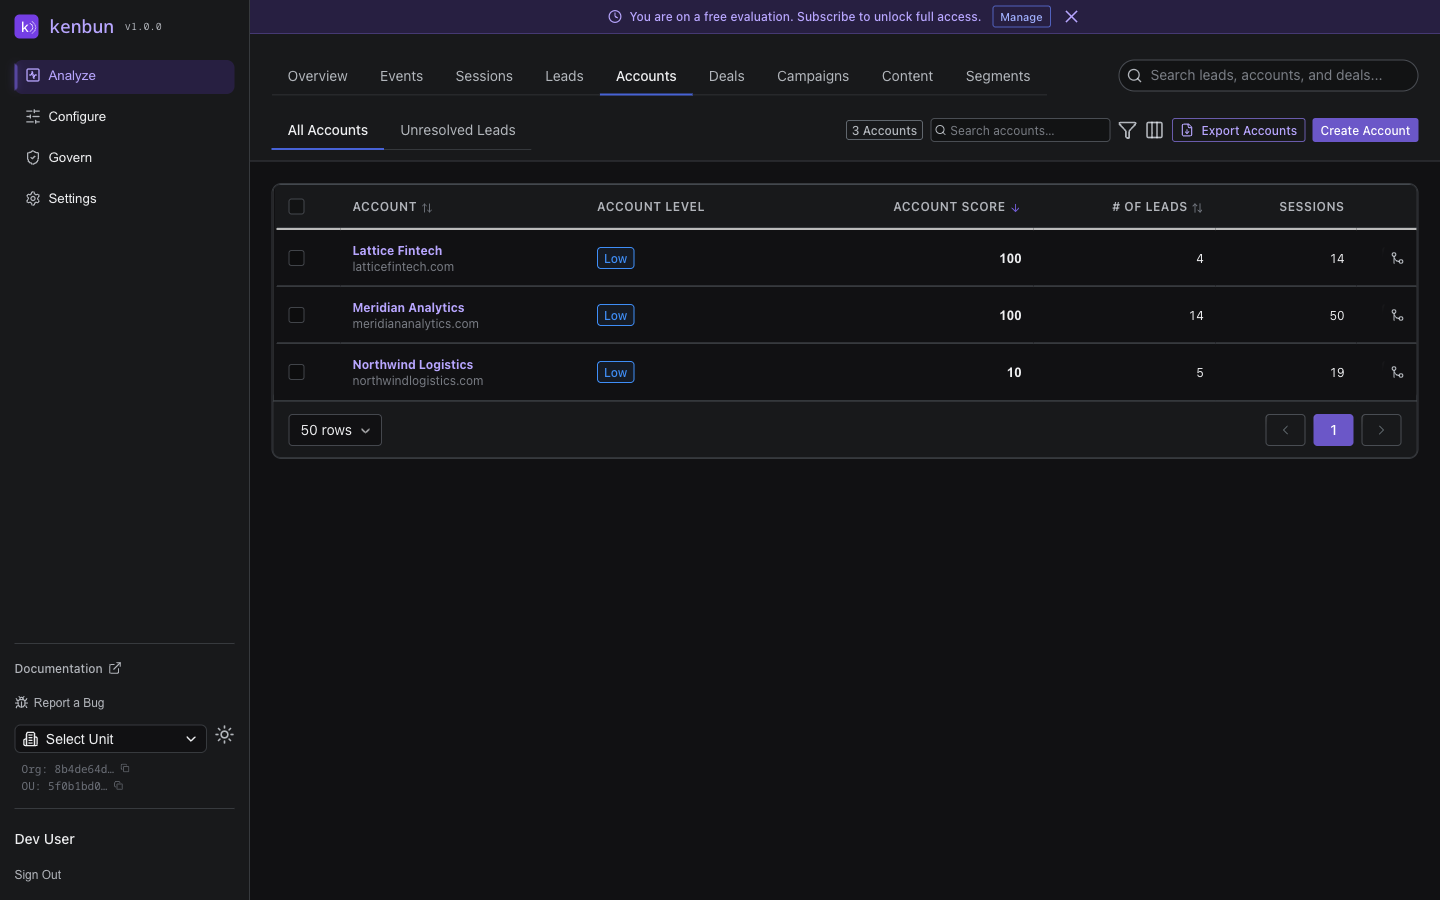Switch to the Segments tab

coord(998,76)
